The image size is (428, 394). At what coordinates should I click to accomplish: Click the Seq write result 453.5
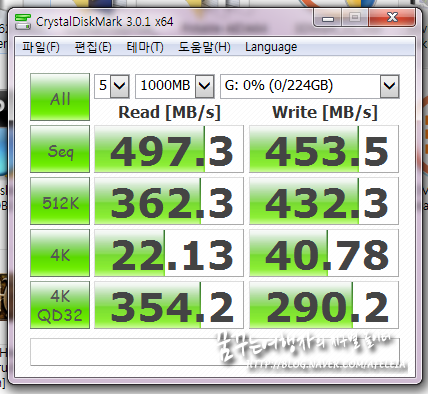[324, 149]
